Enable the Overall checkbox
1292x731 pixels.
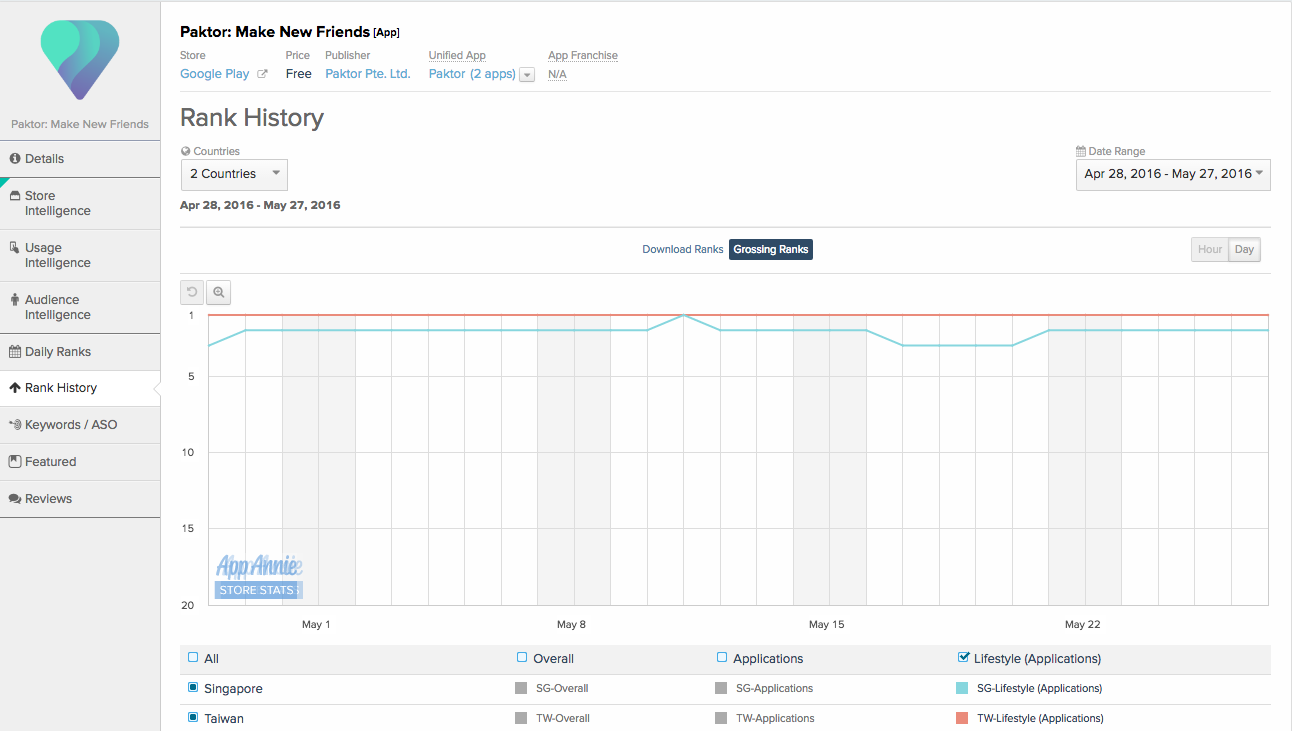click(522, 658)
